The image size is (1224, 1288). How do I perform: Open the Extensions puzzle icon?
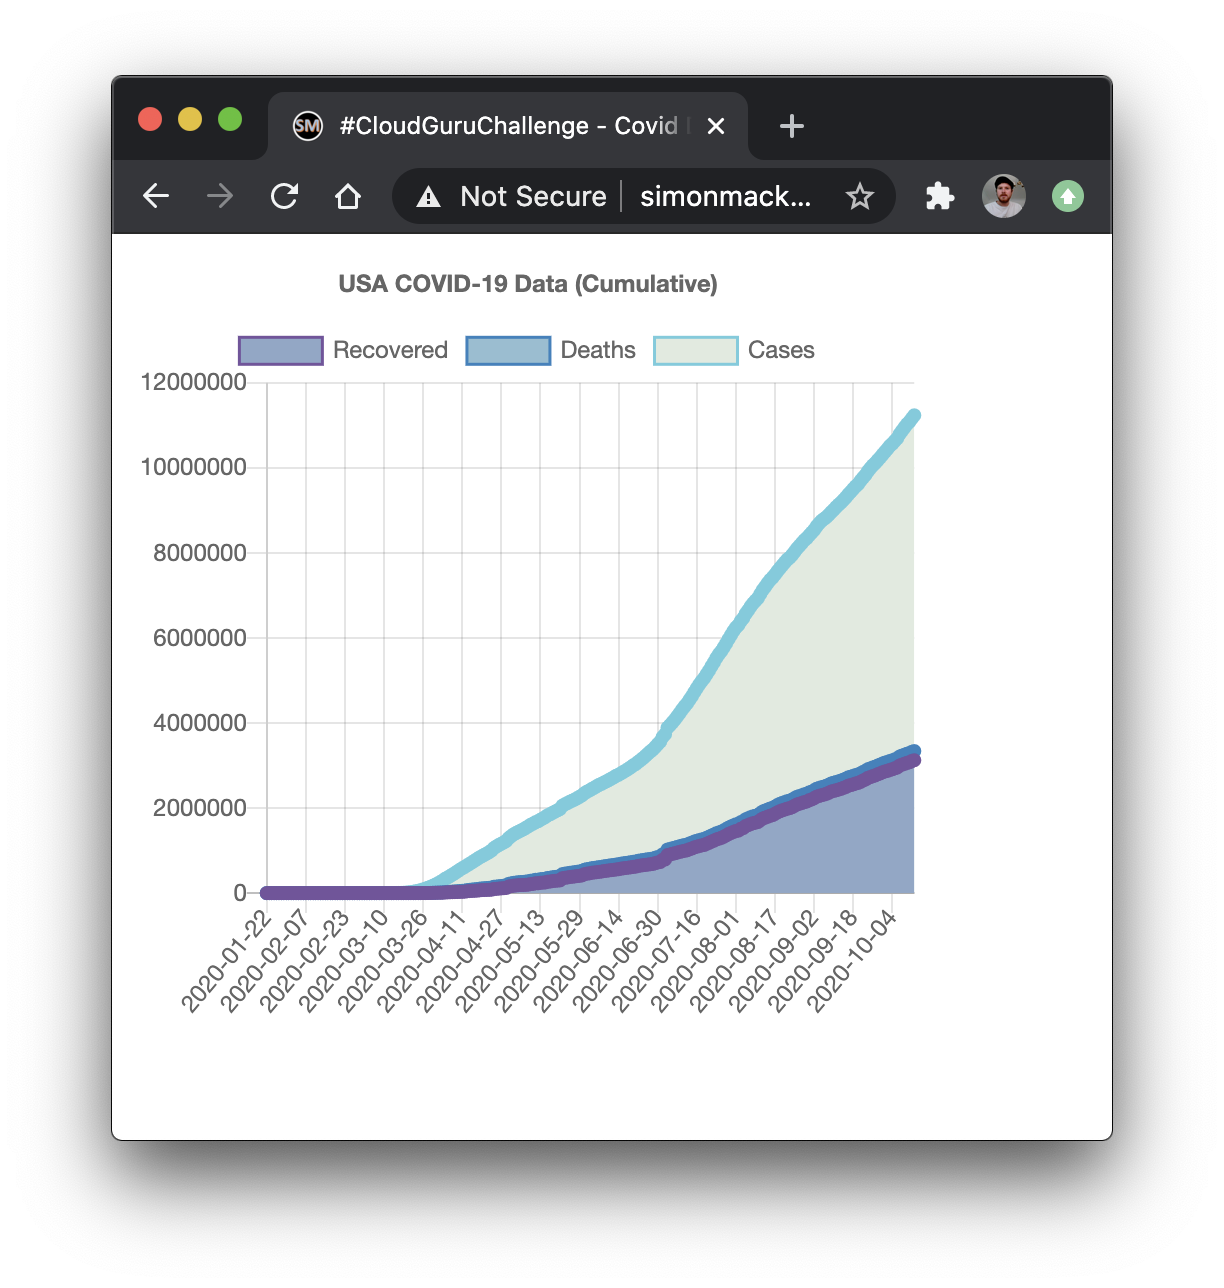point(940,196)
